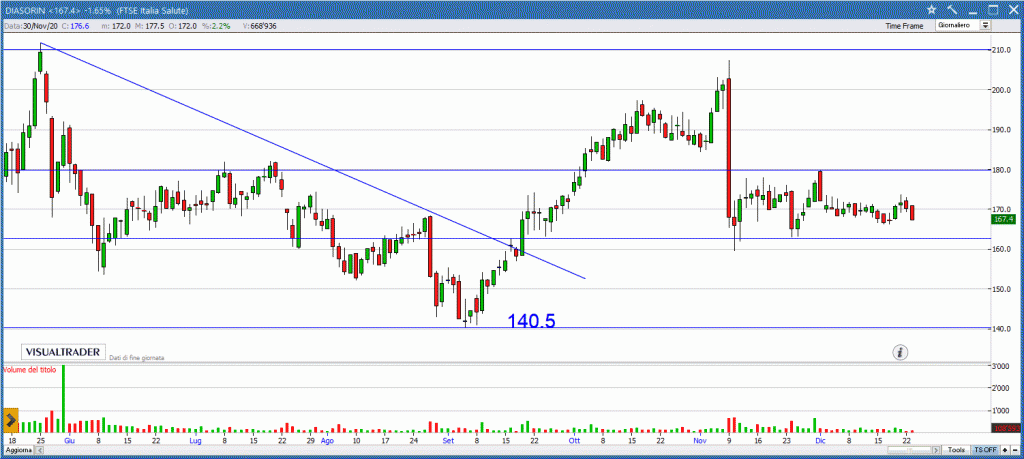This screenshot has width=1024, height=459.
Task: Click the horizontal scrollbar thumb near Tools
Action: [x=910, y=451]
